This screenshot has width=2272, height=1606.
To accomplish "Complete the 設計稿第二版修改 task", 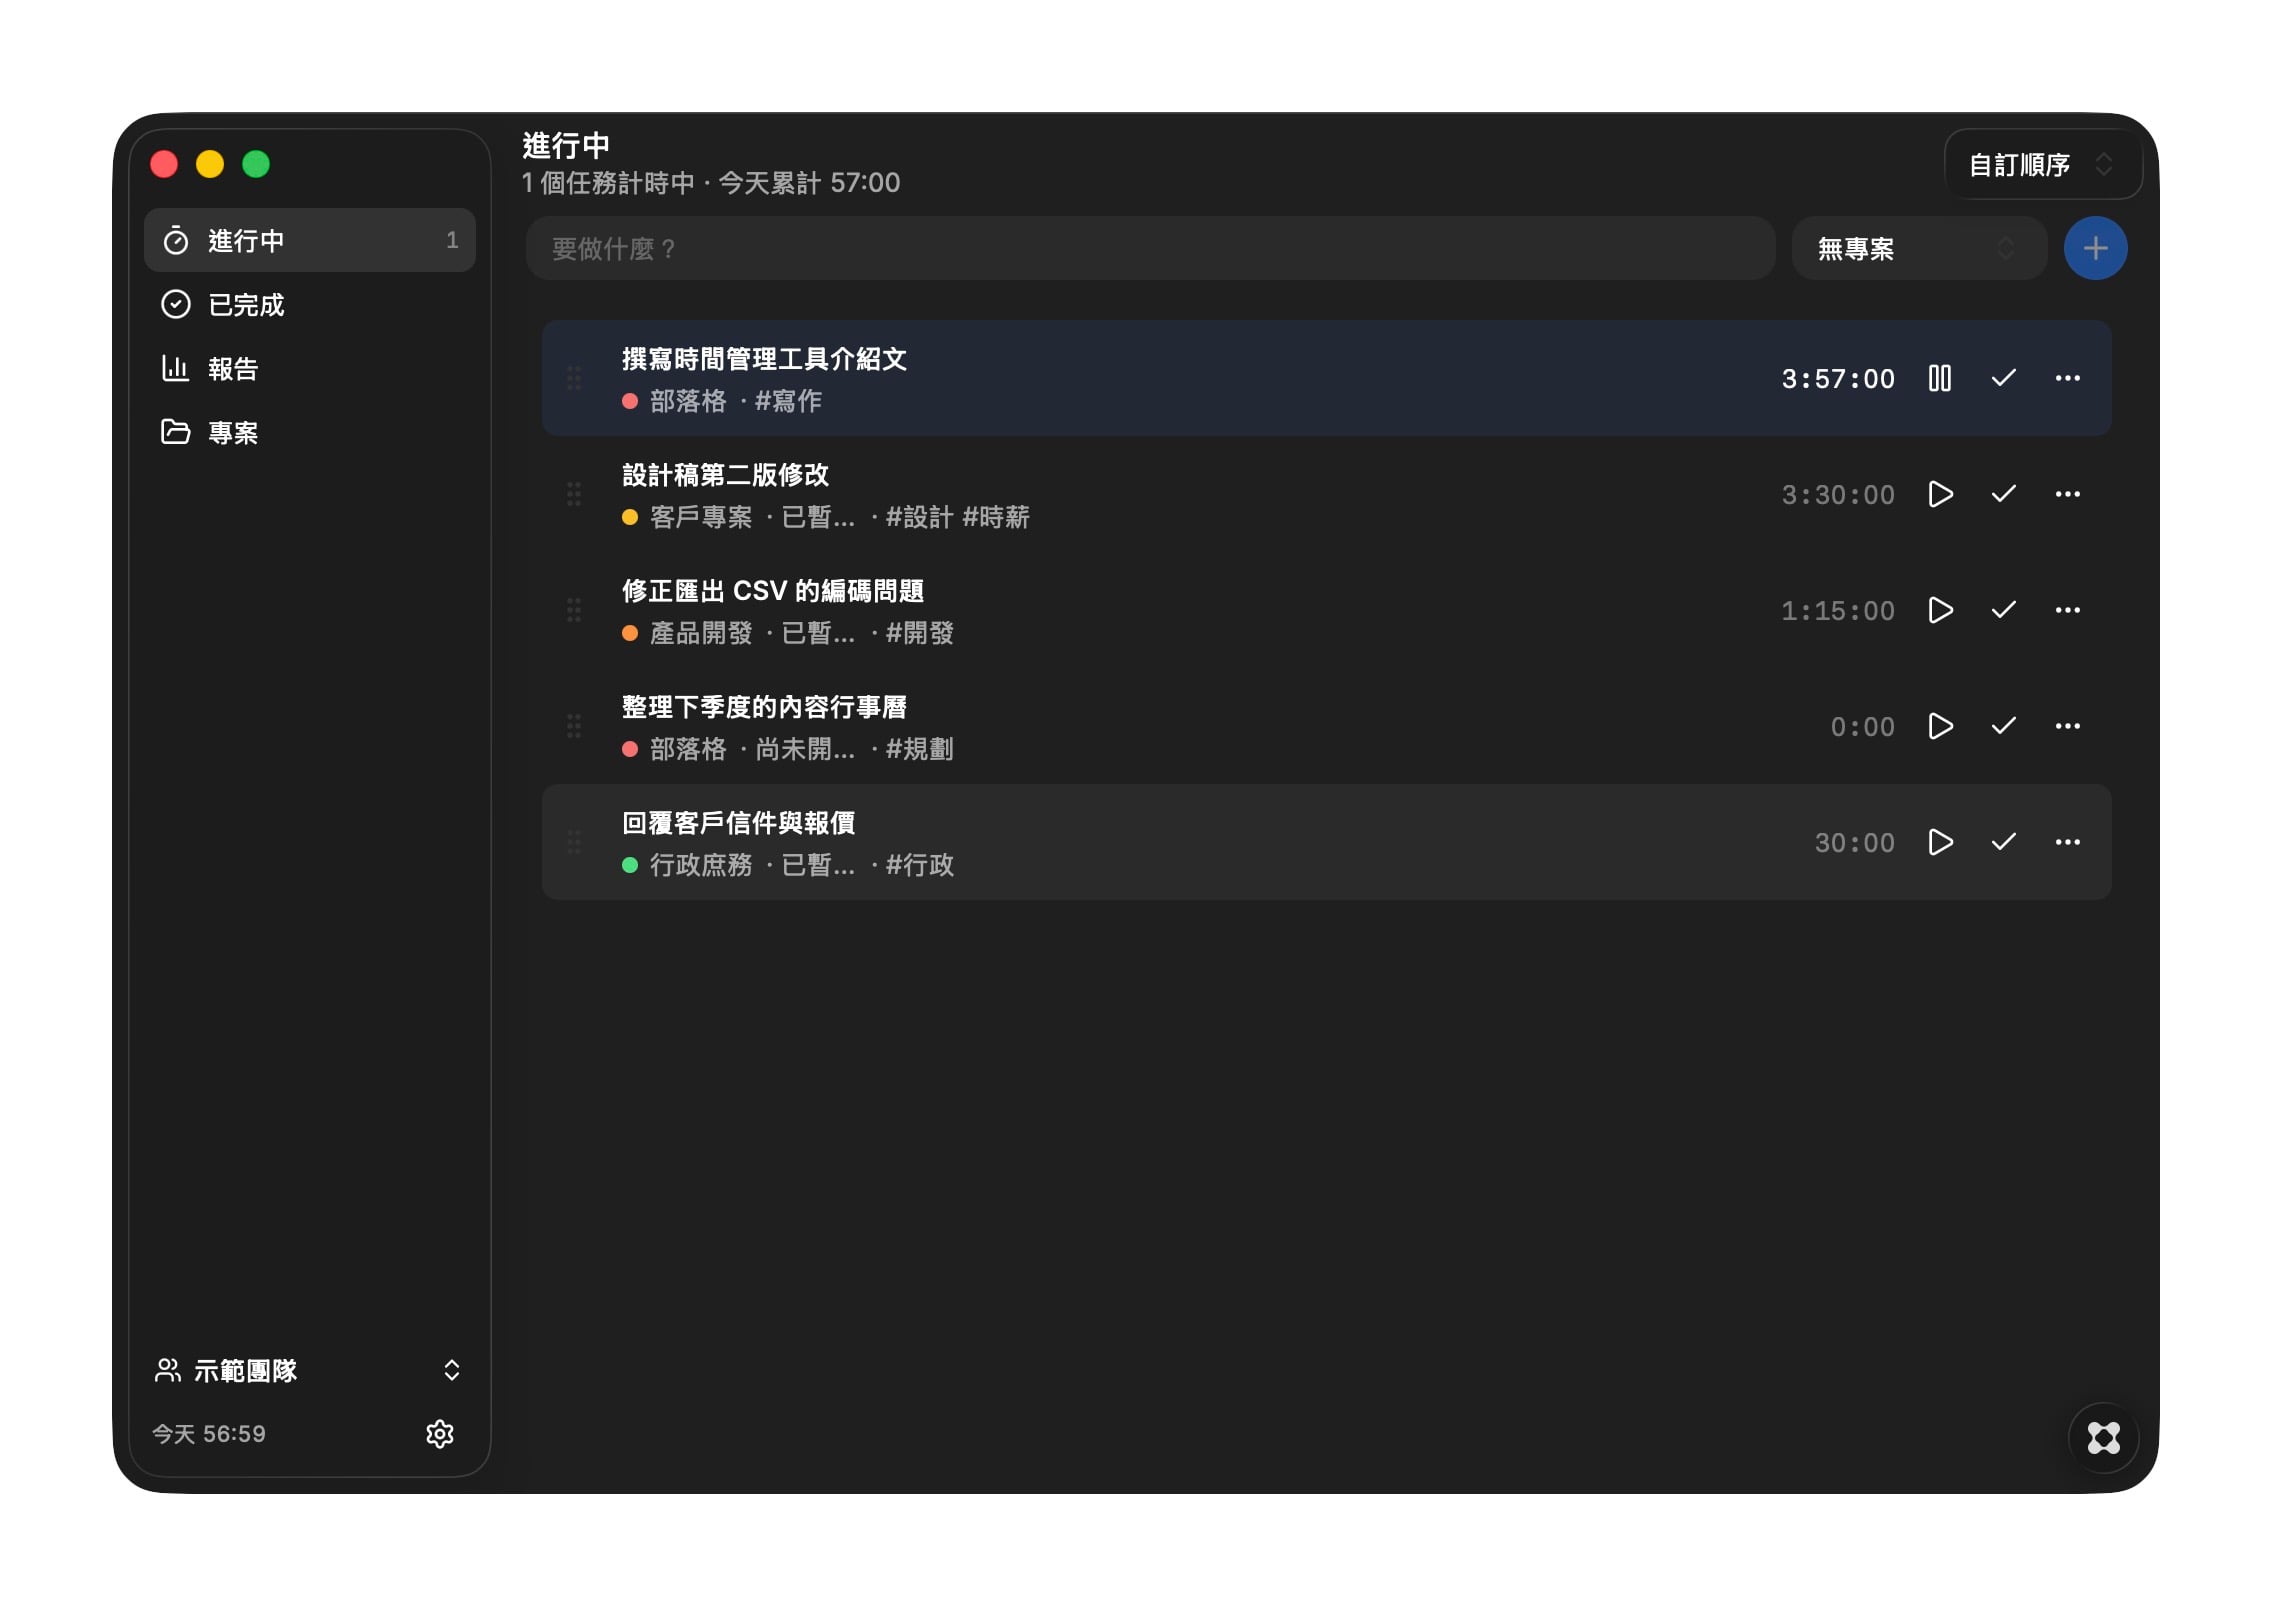I will point(2003,494).
